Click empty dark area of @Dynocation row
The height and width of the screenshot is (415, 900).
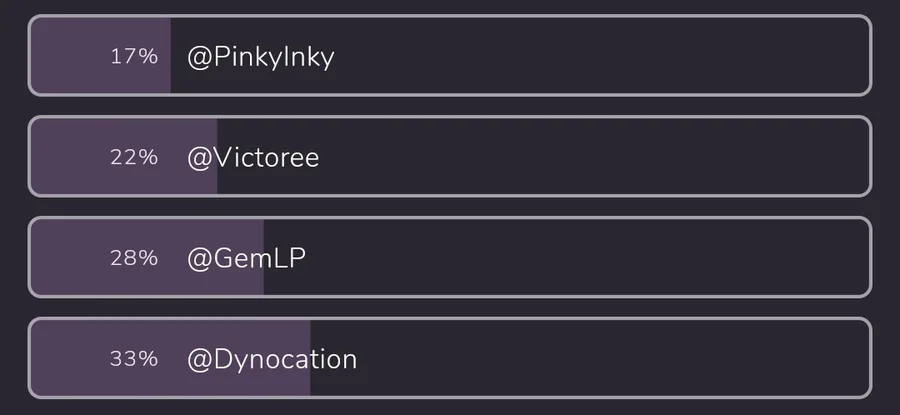click(614, 358)
